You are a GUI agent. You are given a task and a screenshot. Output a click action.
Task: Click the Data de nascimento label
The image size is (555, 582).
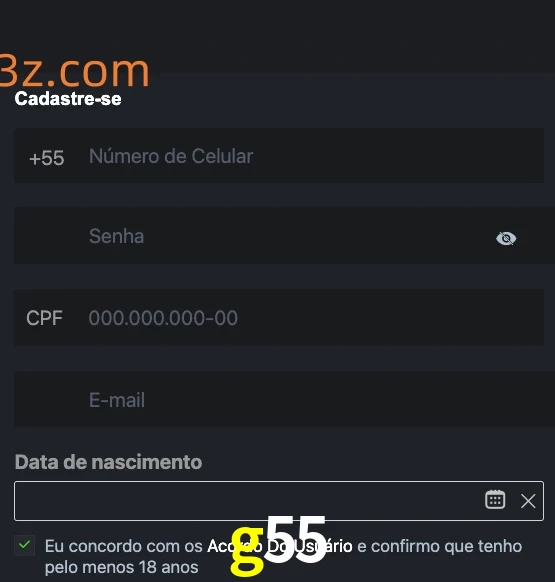108,462
